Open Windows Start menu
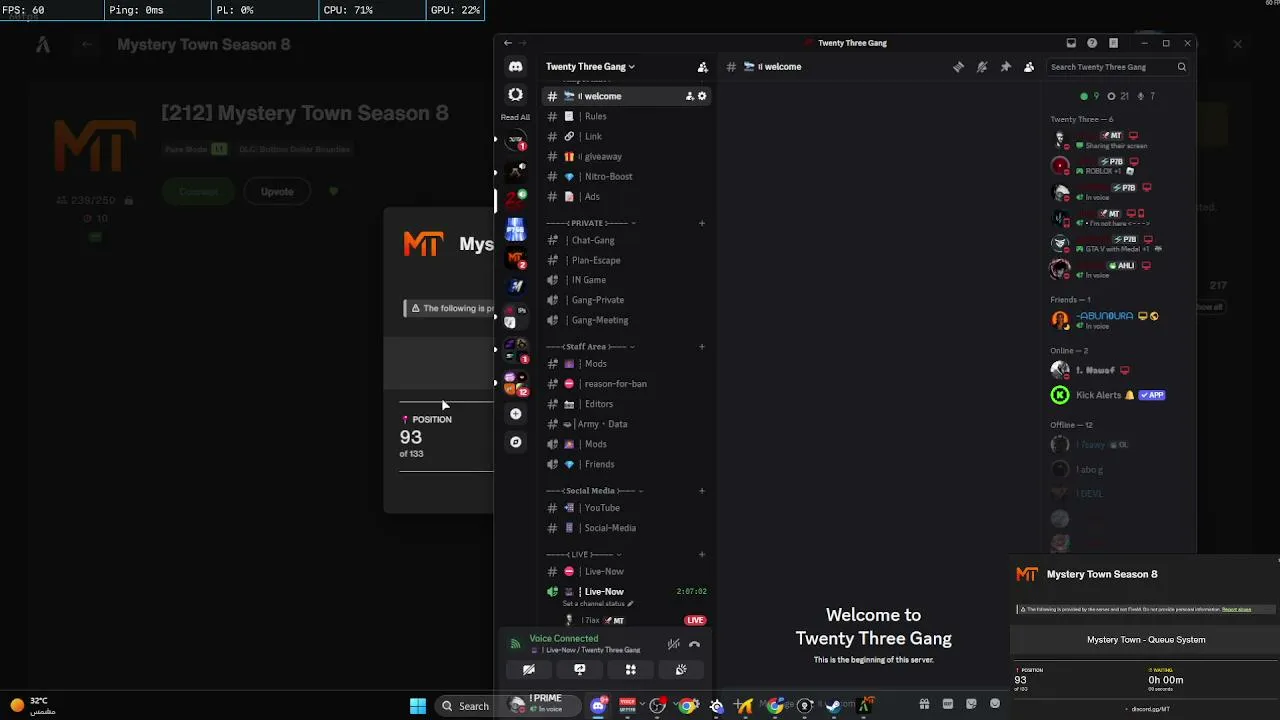This screenshot has width=1280, height=720. [418, 706]
